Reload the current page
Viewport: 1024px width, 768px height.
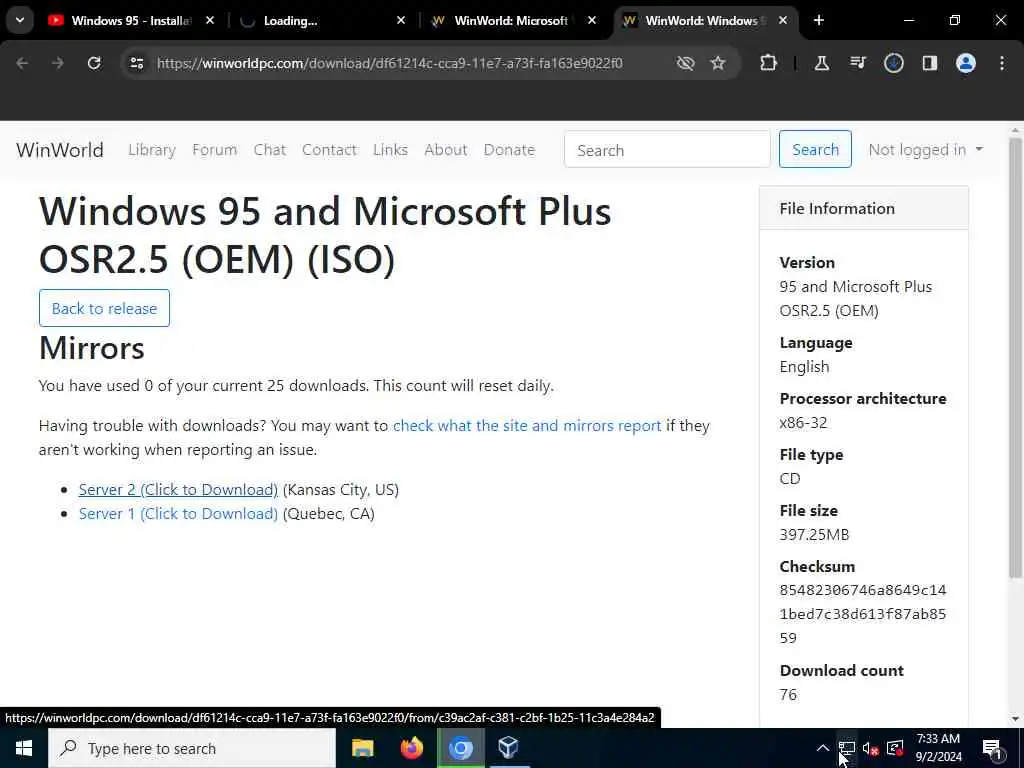[x=94, y=63]
